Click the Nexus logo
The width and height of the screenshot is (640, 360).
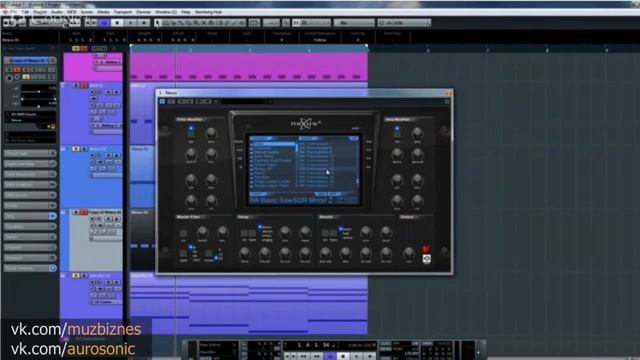306,123
